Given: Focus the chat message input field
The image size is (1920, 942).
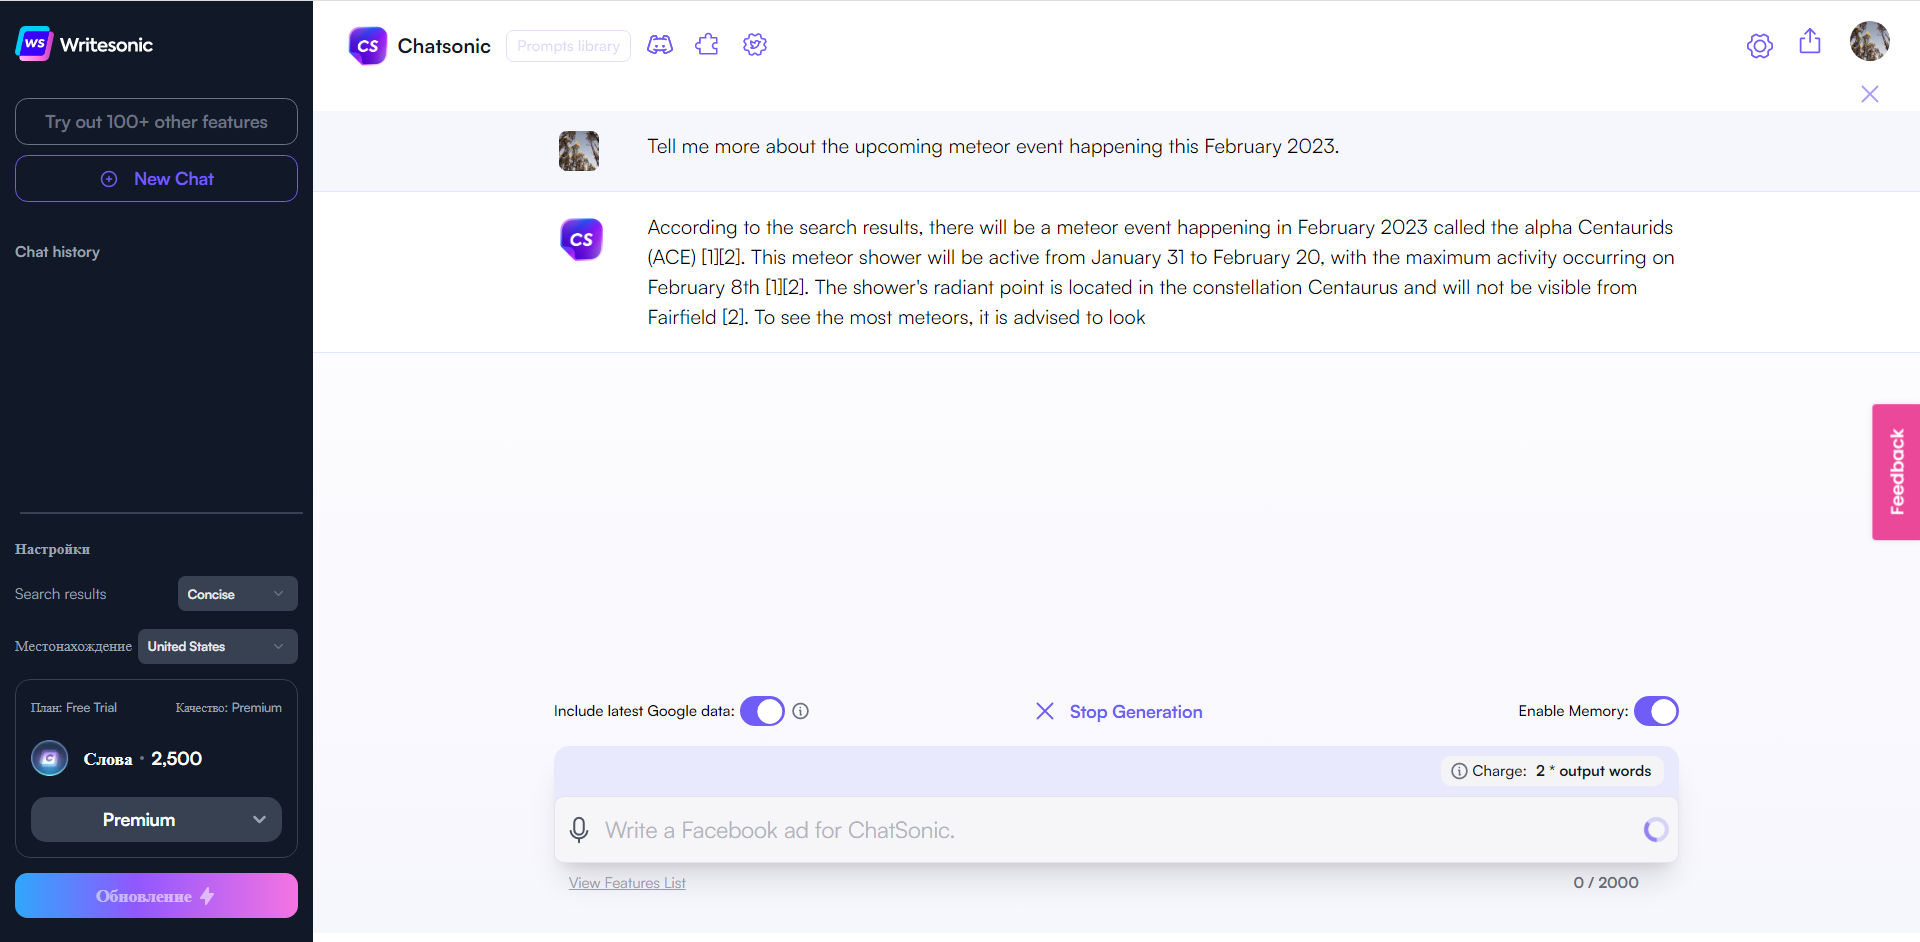Looking at the screenshot, I should (1116, 830).
